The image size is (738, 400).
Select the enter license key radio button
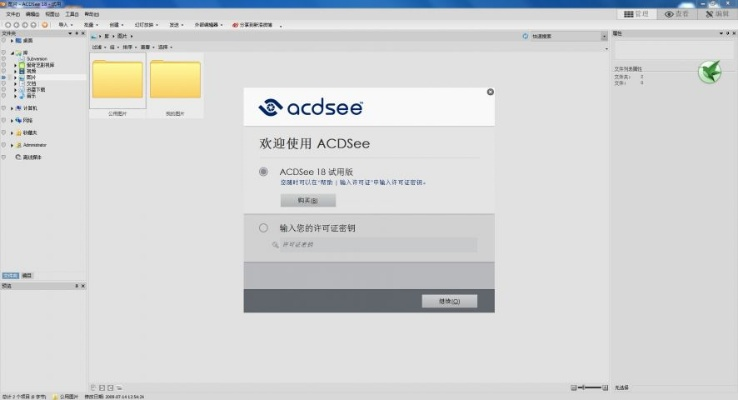263,228
